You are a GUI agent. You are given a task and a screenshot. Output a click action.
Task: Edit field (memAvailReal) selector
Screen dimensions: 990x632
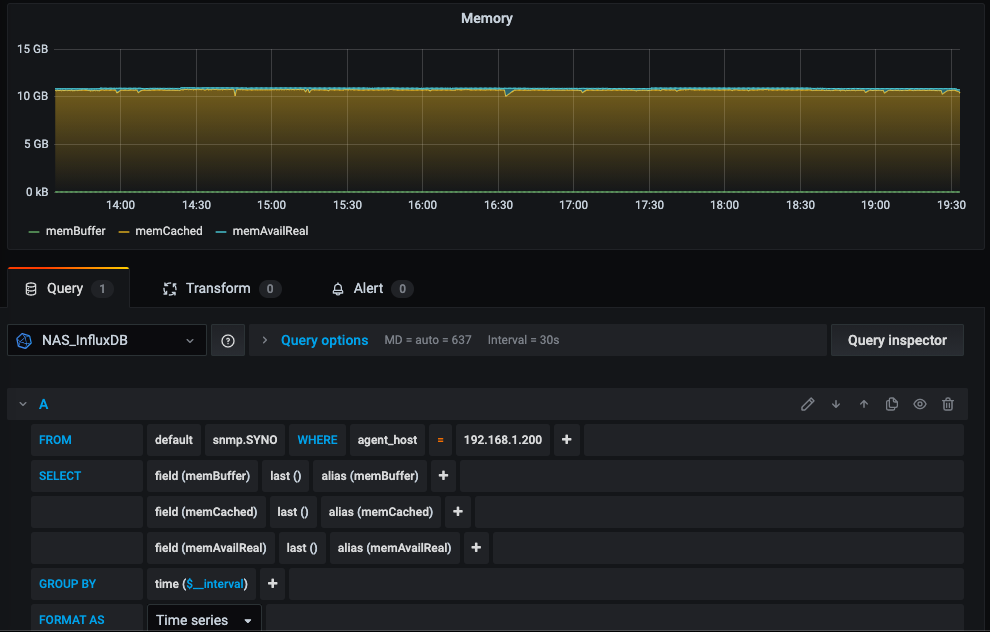pyautogui.click(x=211, y=548)
